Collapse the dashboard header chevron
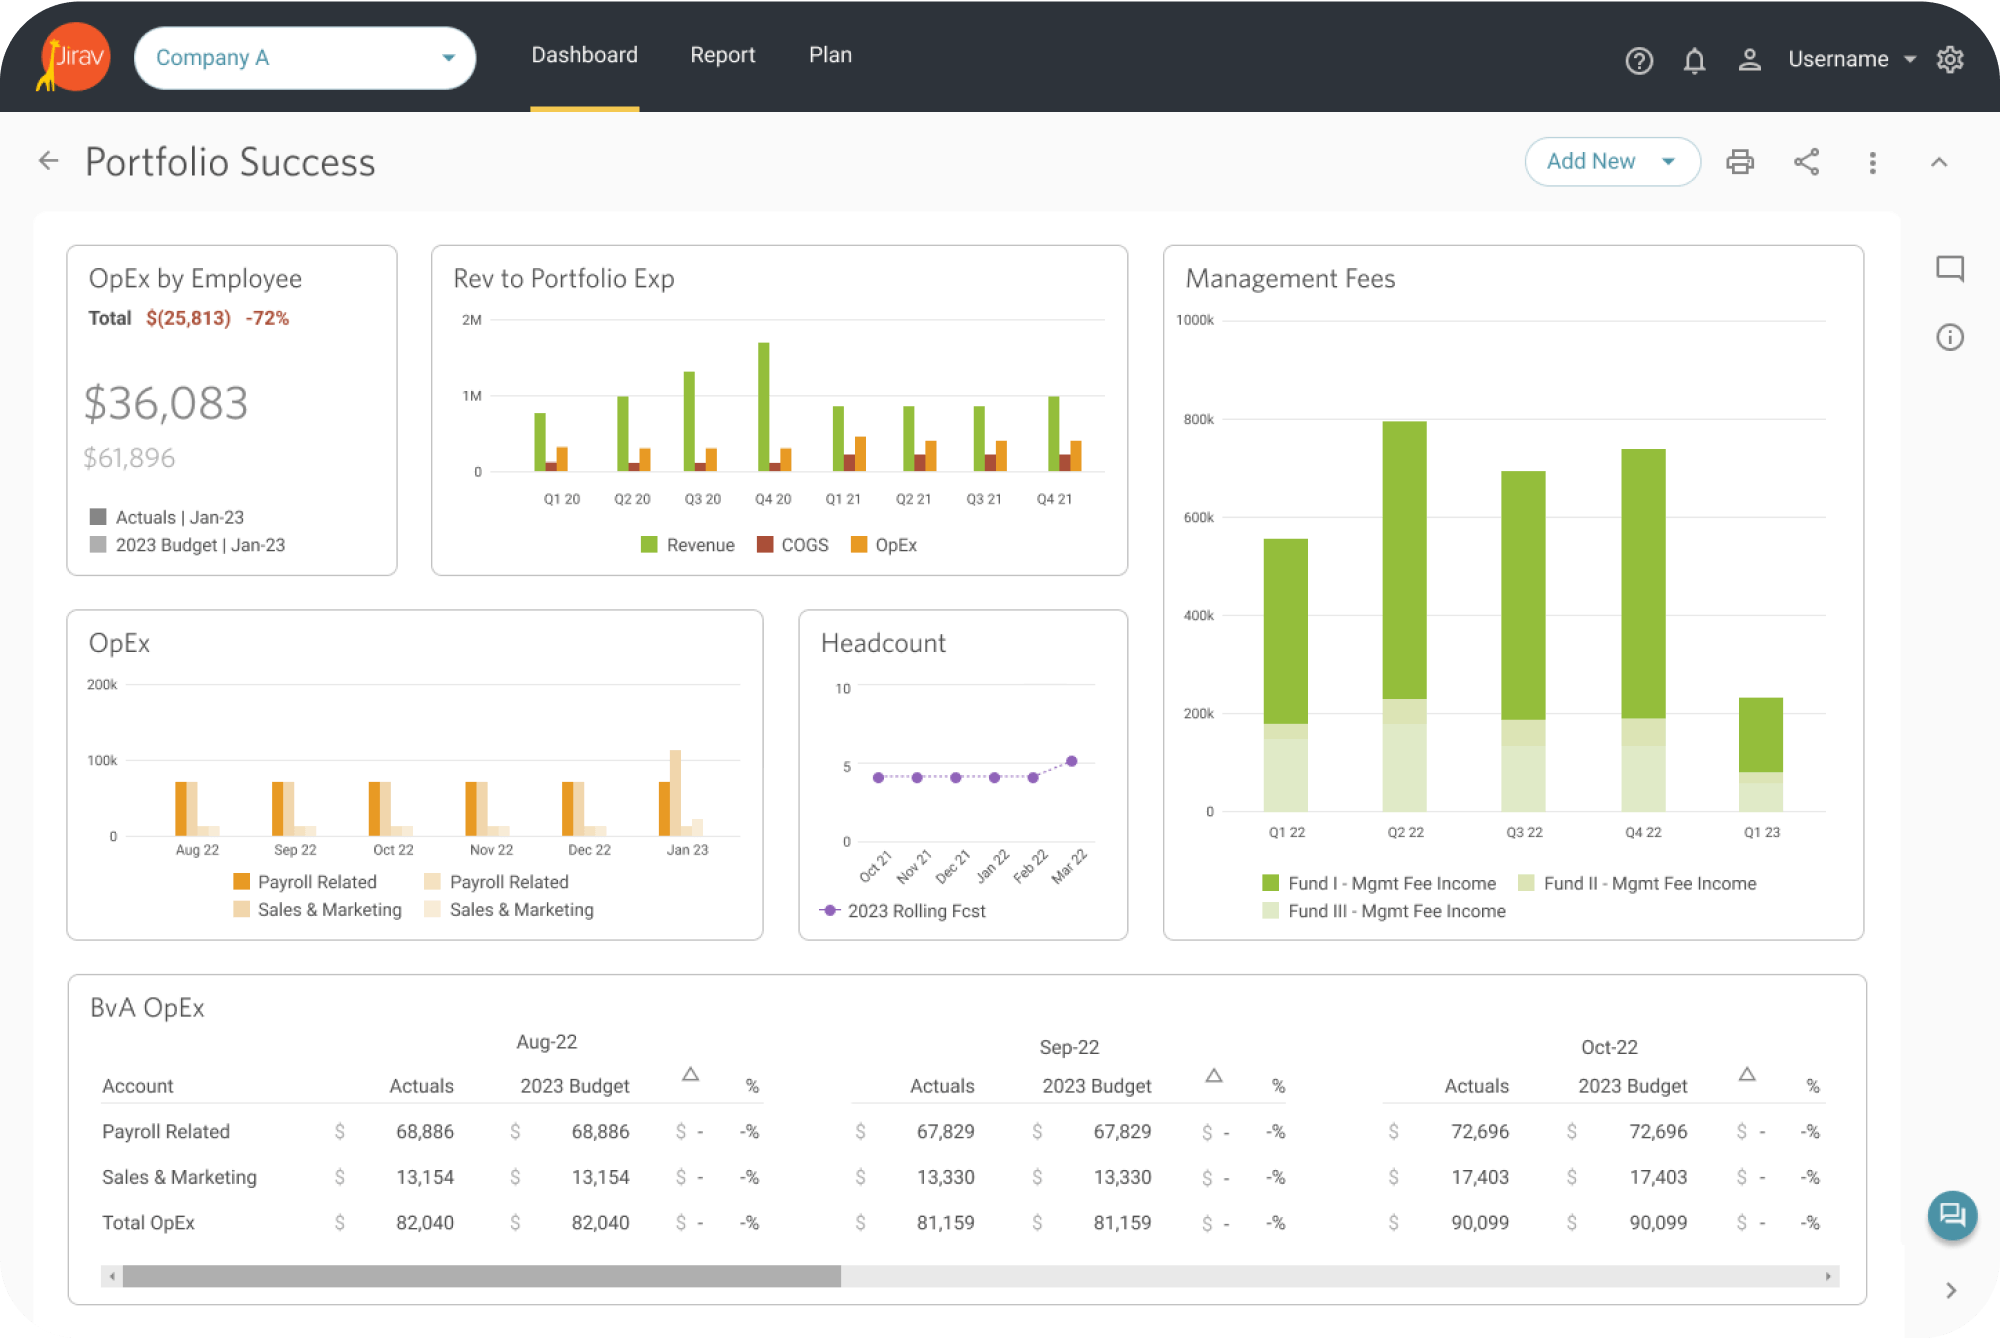The height and width of the screenshot is (1338, 2000). (x=1939, y=162)
